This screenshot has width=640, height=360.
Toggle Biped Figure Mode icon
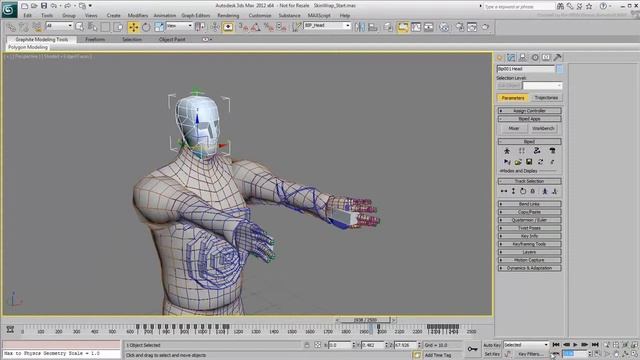pyautogui.click(x=507, y=151)
